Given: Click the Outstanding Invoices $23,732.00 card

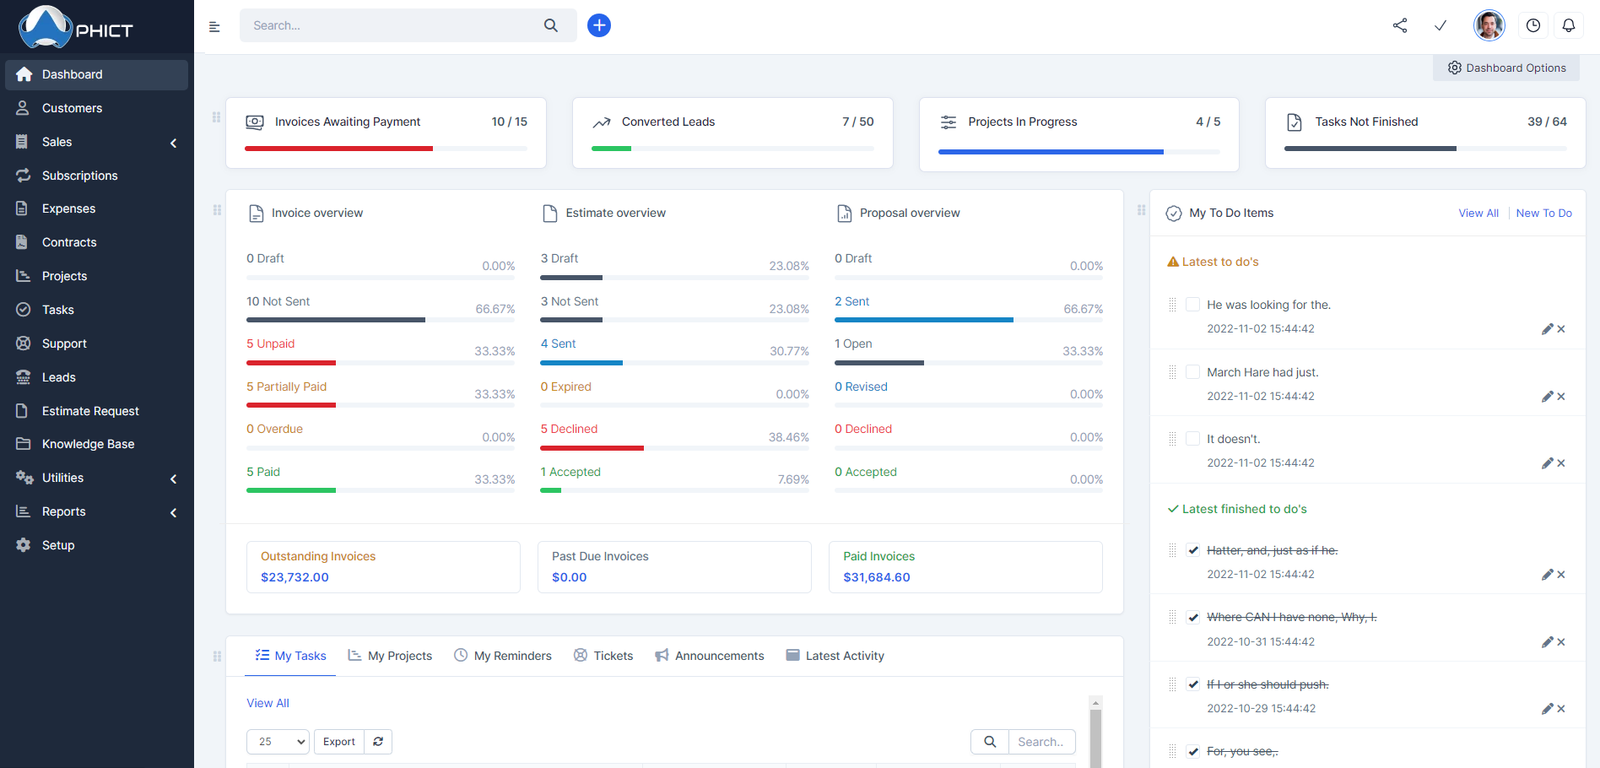Looking at the screenshot, I should (x=384, y=567).
